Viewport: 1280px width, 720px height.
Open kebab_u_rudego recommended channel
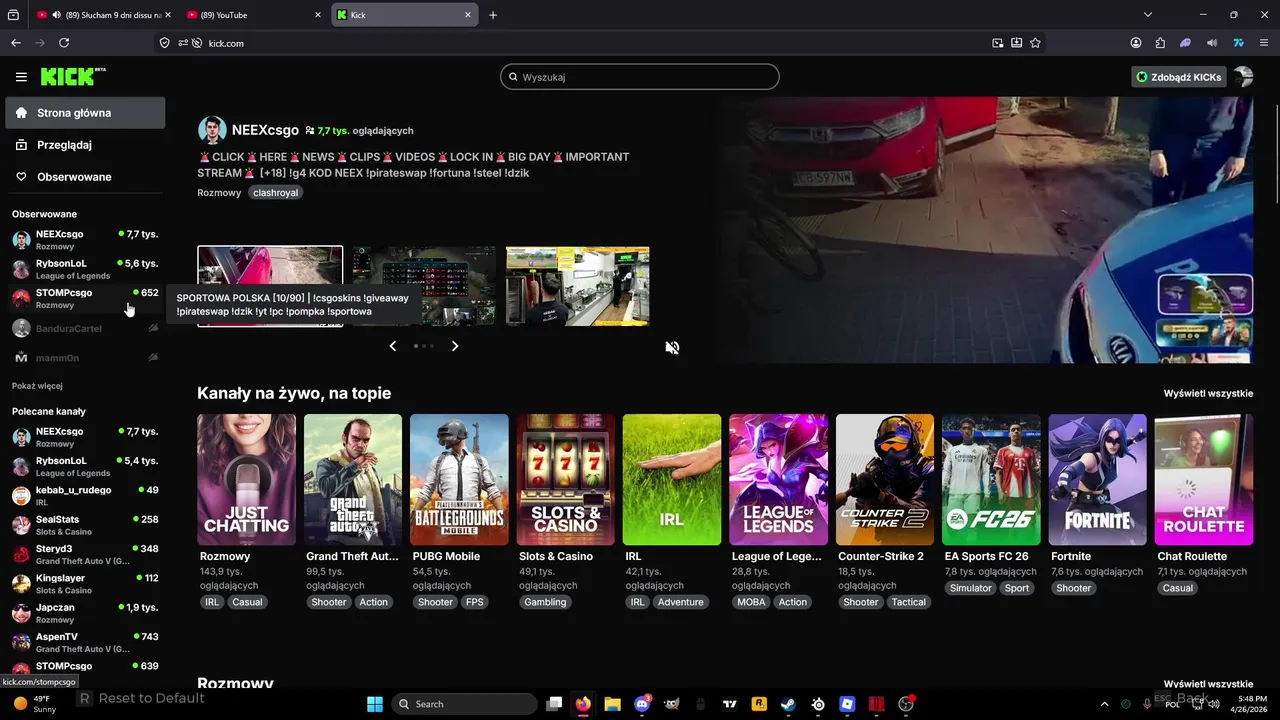[x=85, y=496]
